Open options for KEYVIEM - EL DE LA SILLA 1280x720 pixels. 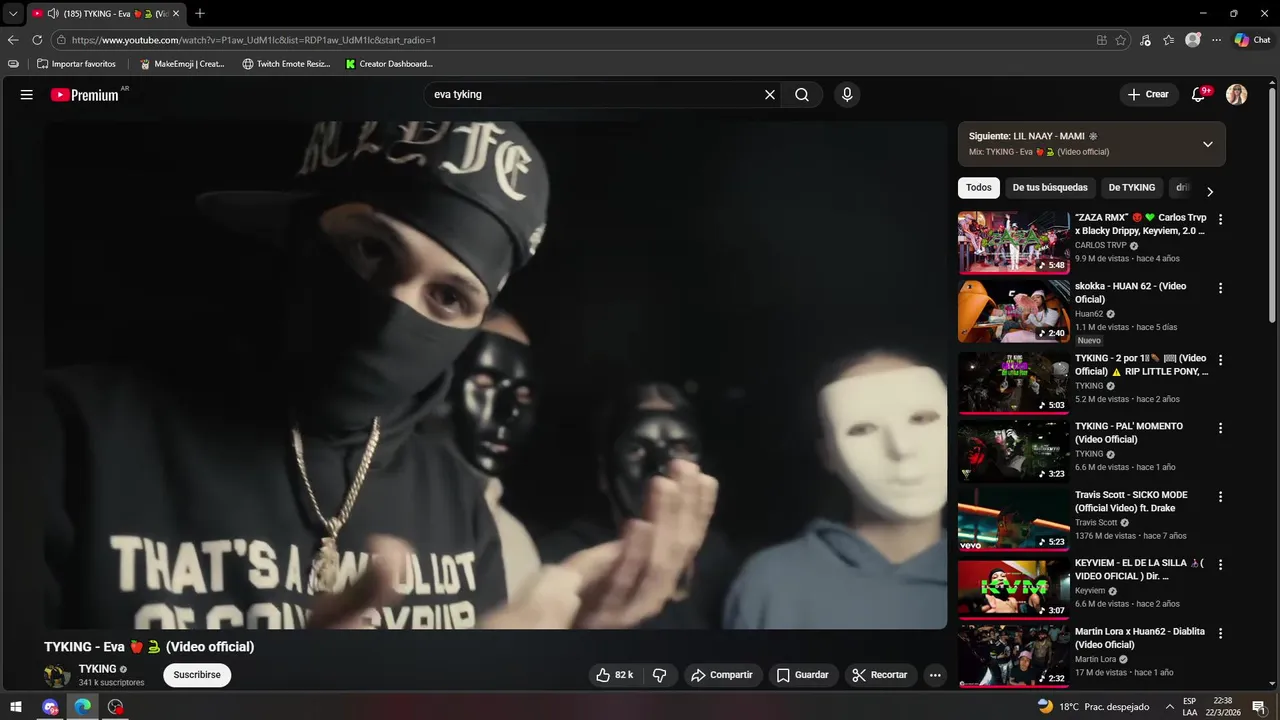click(x=1220, y=565)
